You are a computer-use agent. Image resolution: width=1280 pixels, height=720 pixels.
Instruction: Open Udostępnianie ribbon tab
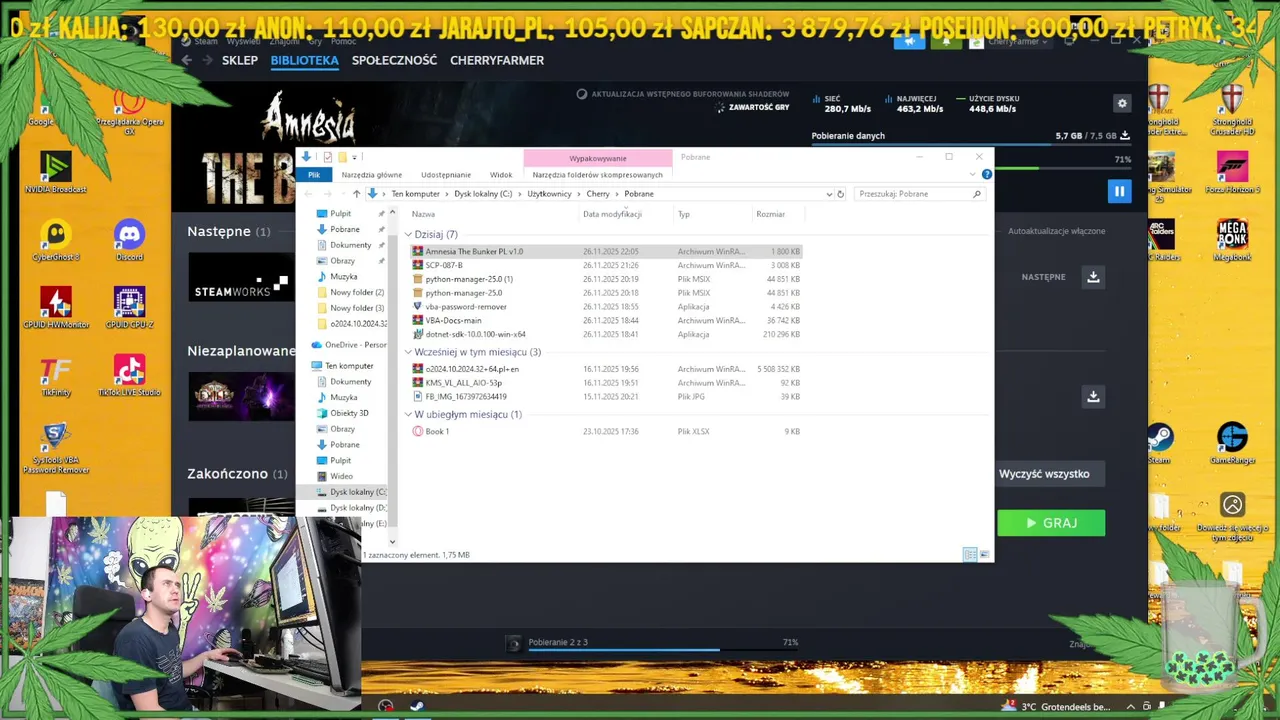446,174
